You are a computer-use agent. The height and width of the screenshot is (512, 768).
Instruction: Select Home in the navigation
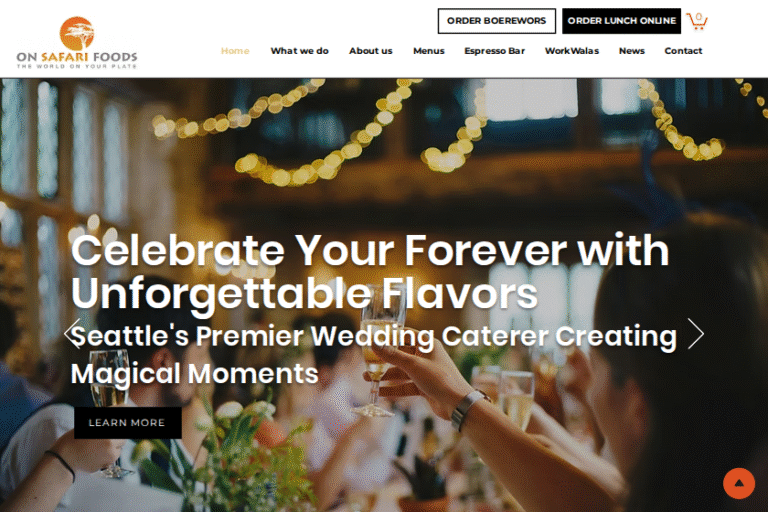[235, 51]
